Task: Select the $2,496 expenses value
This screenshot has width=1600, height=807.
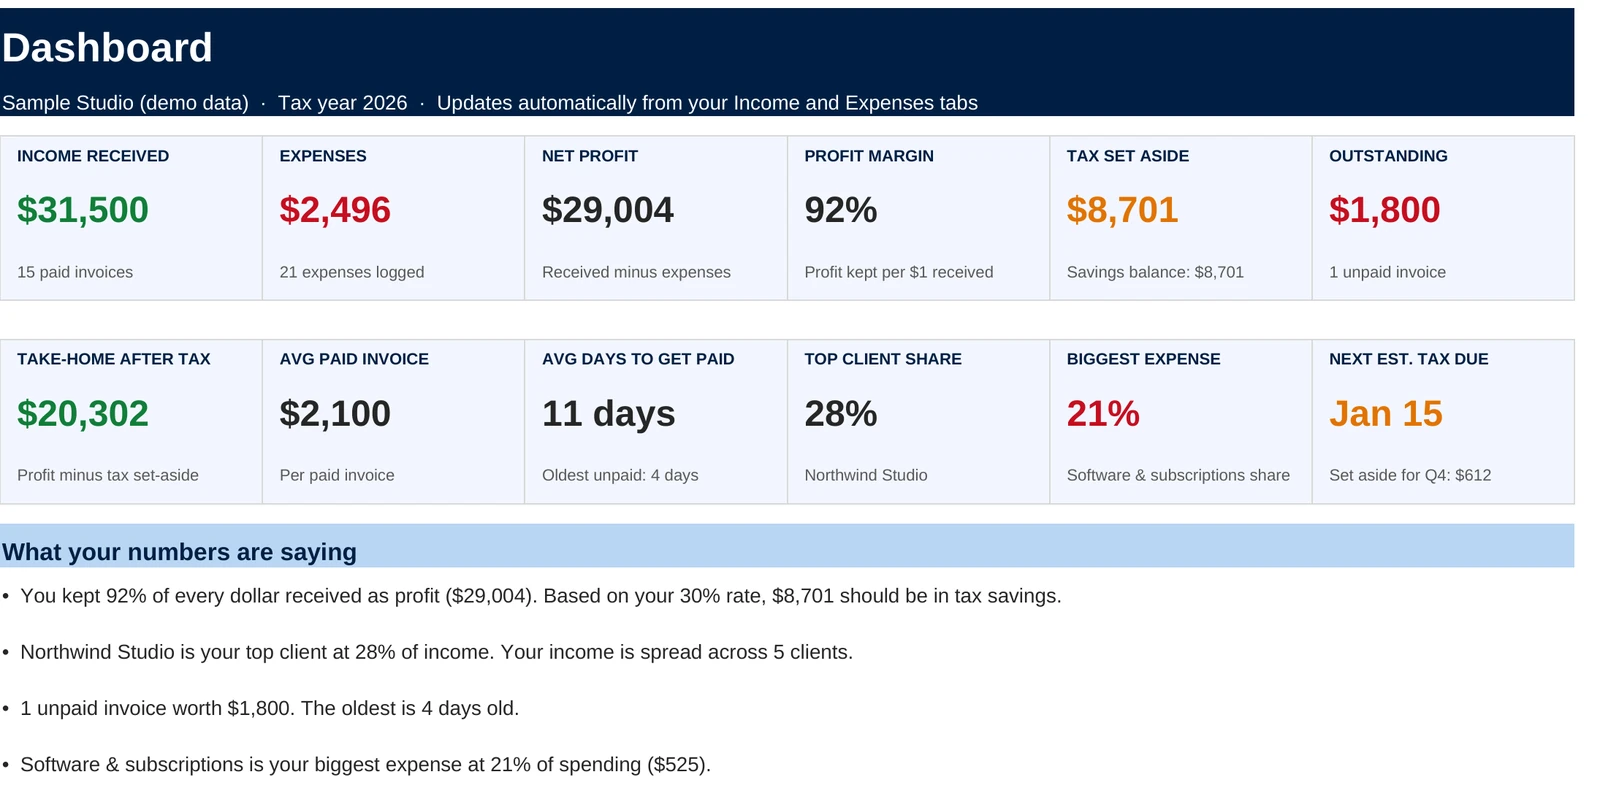Action: 335,210
